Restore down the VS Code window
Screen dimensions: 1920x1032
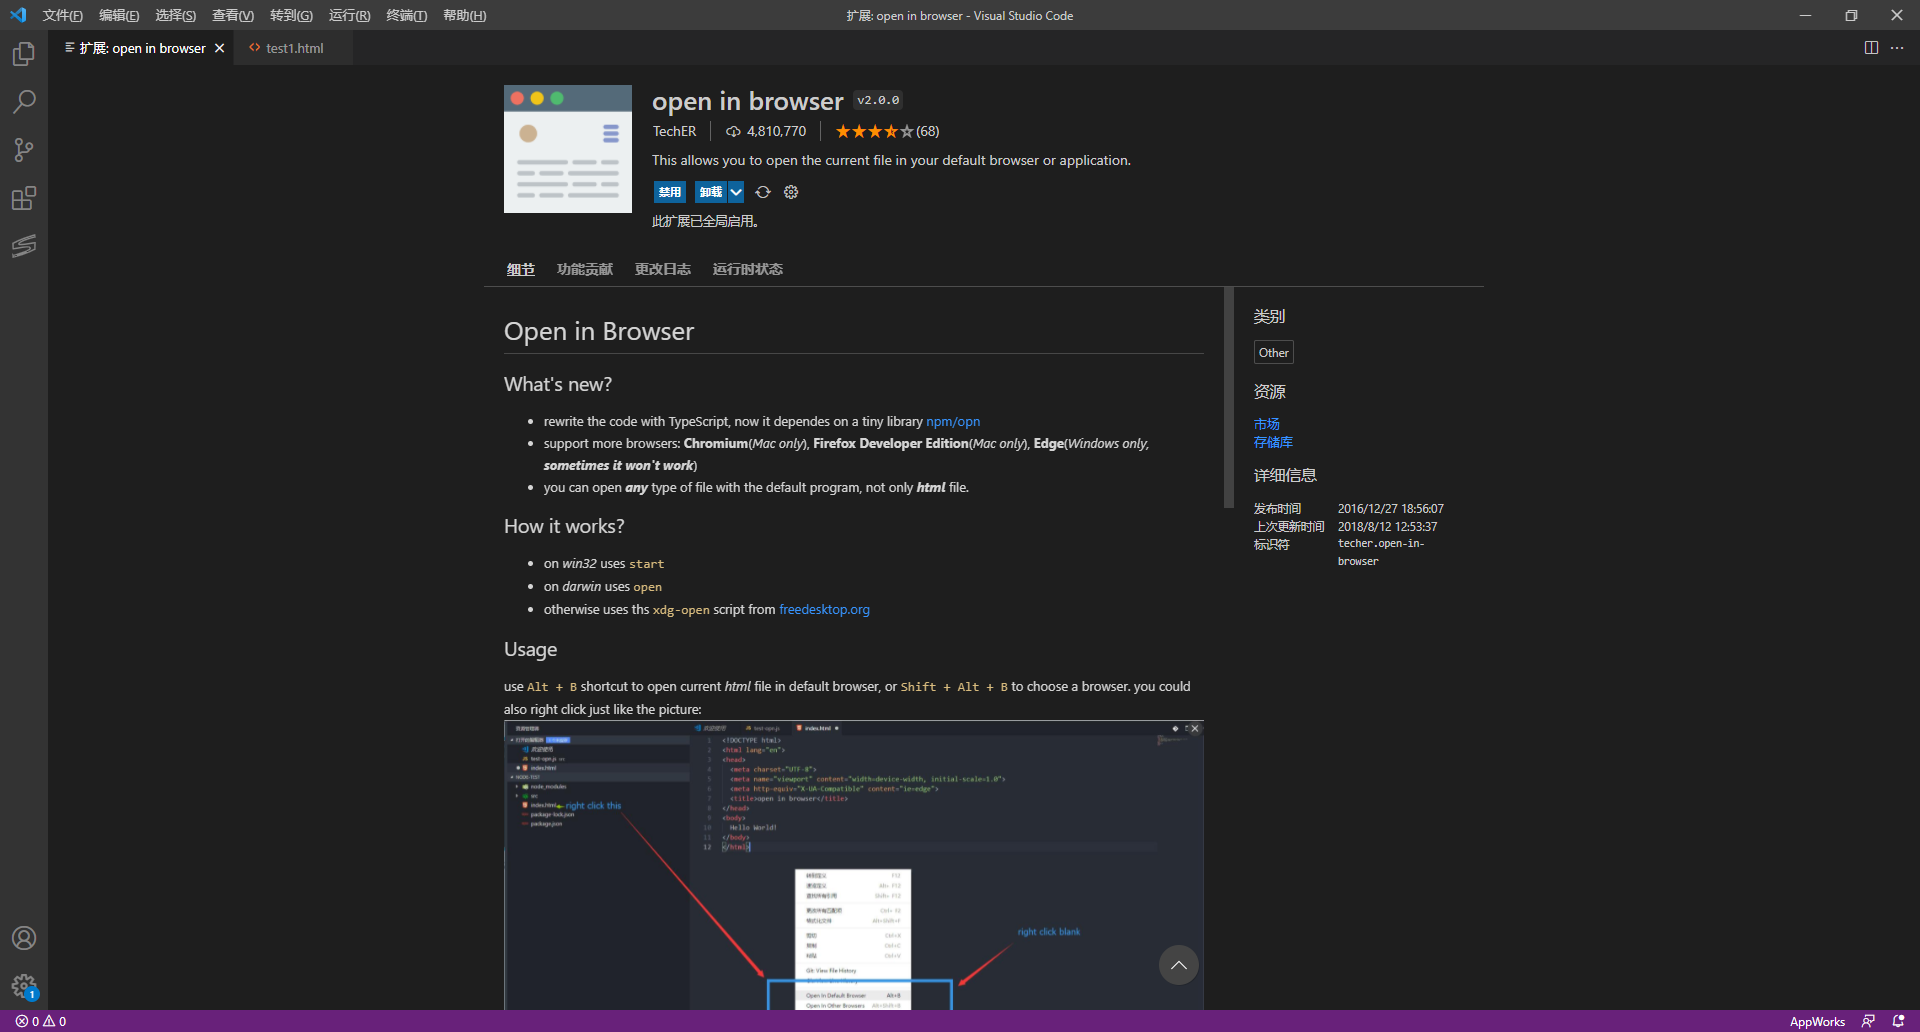coord(1851,15)
